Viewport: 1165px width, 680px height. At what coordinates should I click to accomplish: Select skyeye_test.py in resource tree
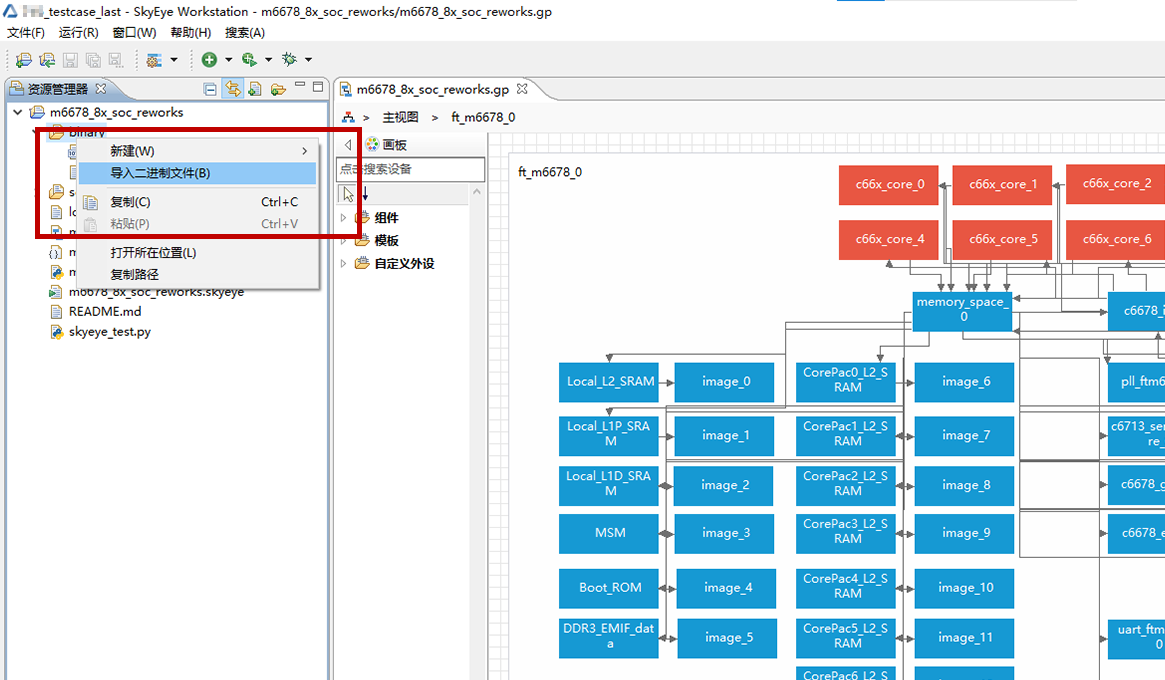110,331
